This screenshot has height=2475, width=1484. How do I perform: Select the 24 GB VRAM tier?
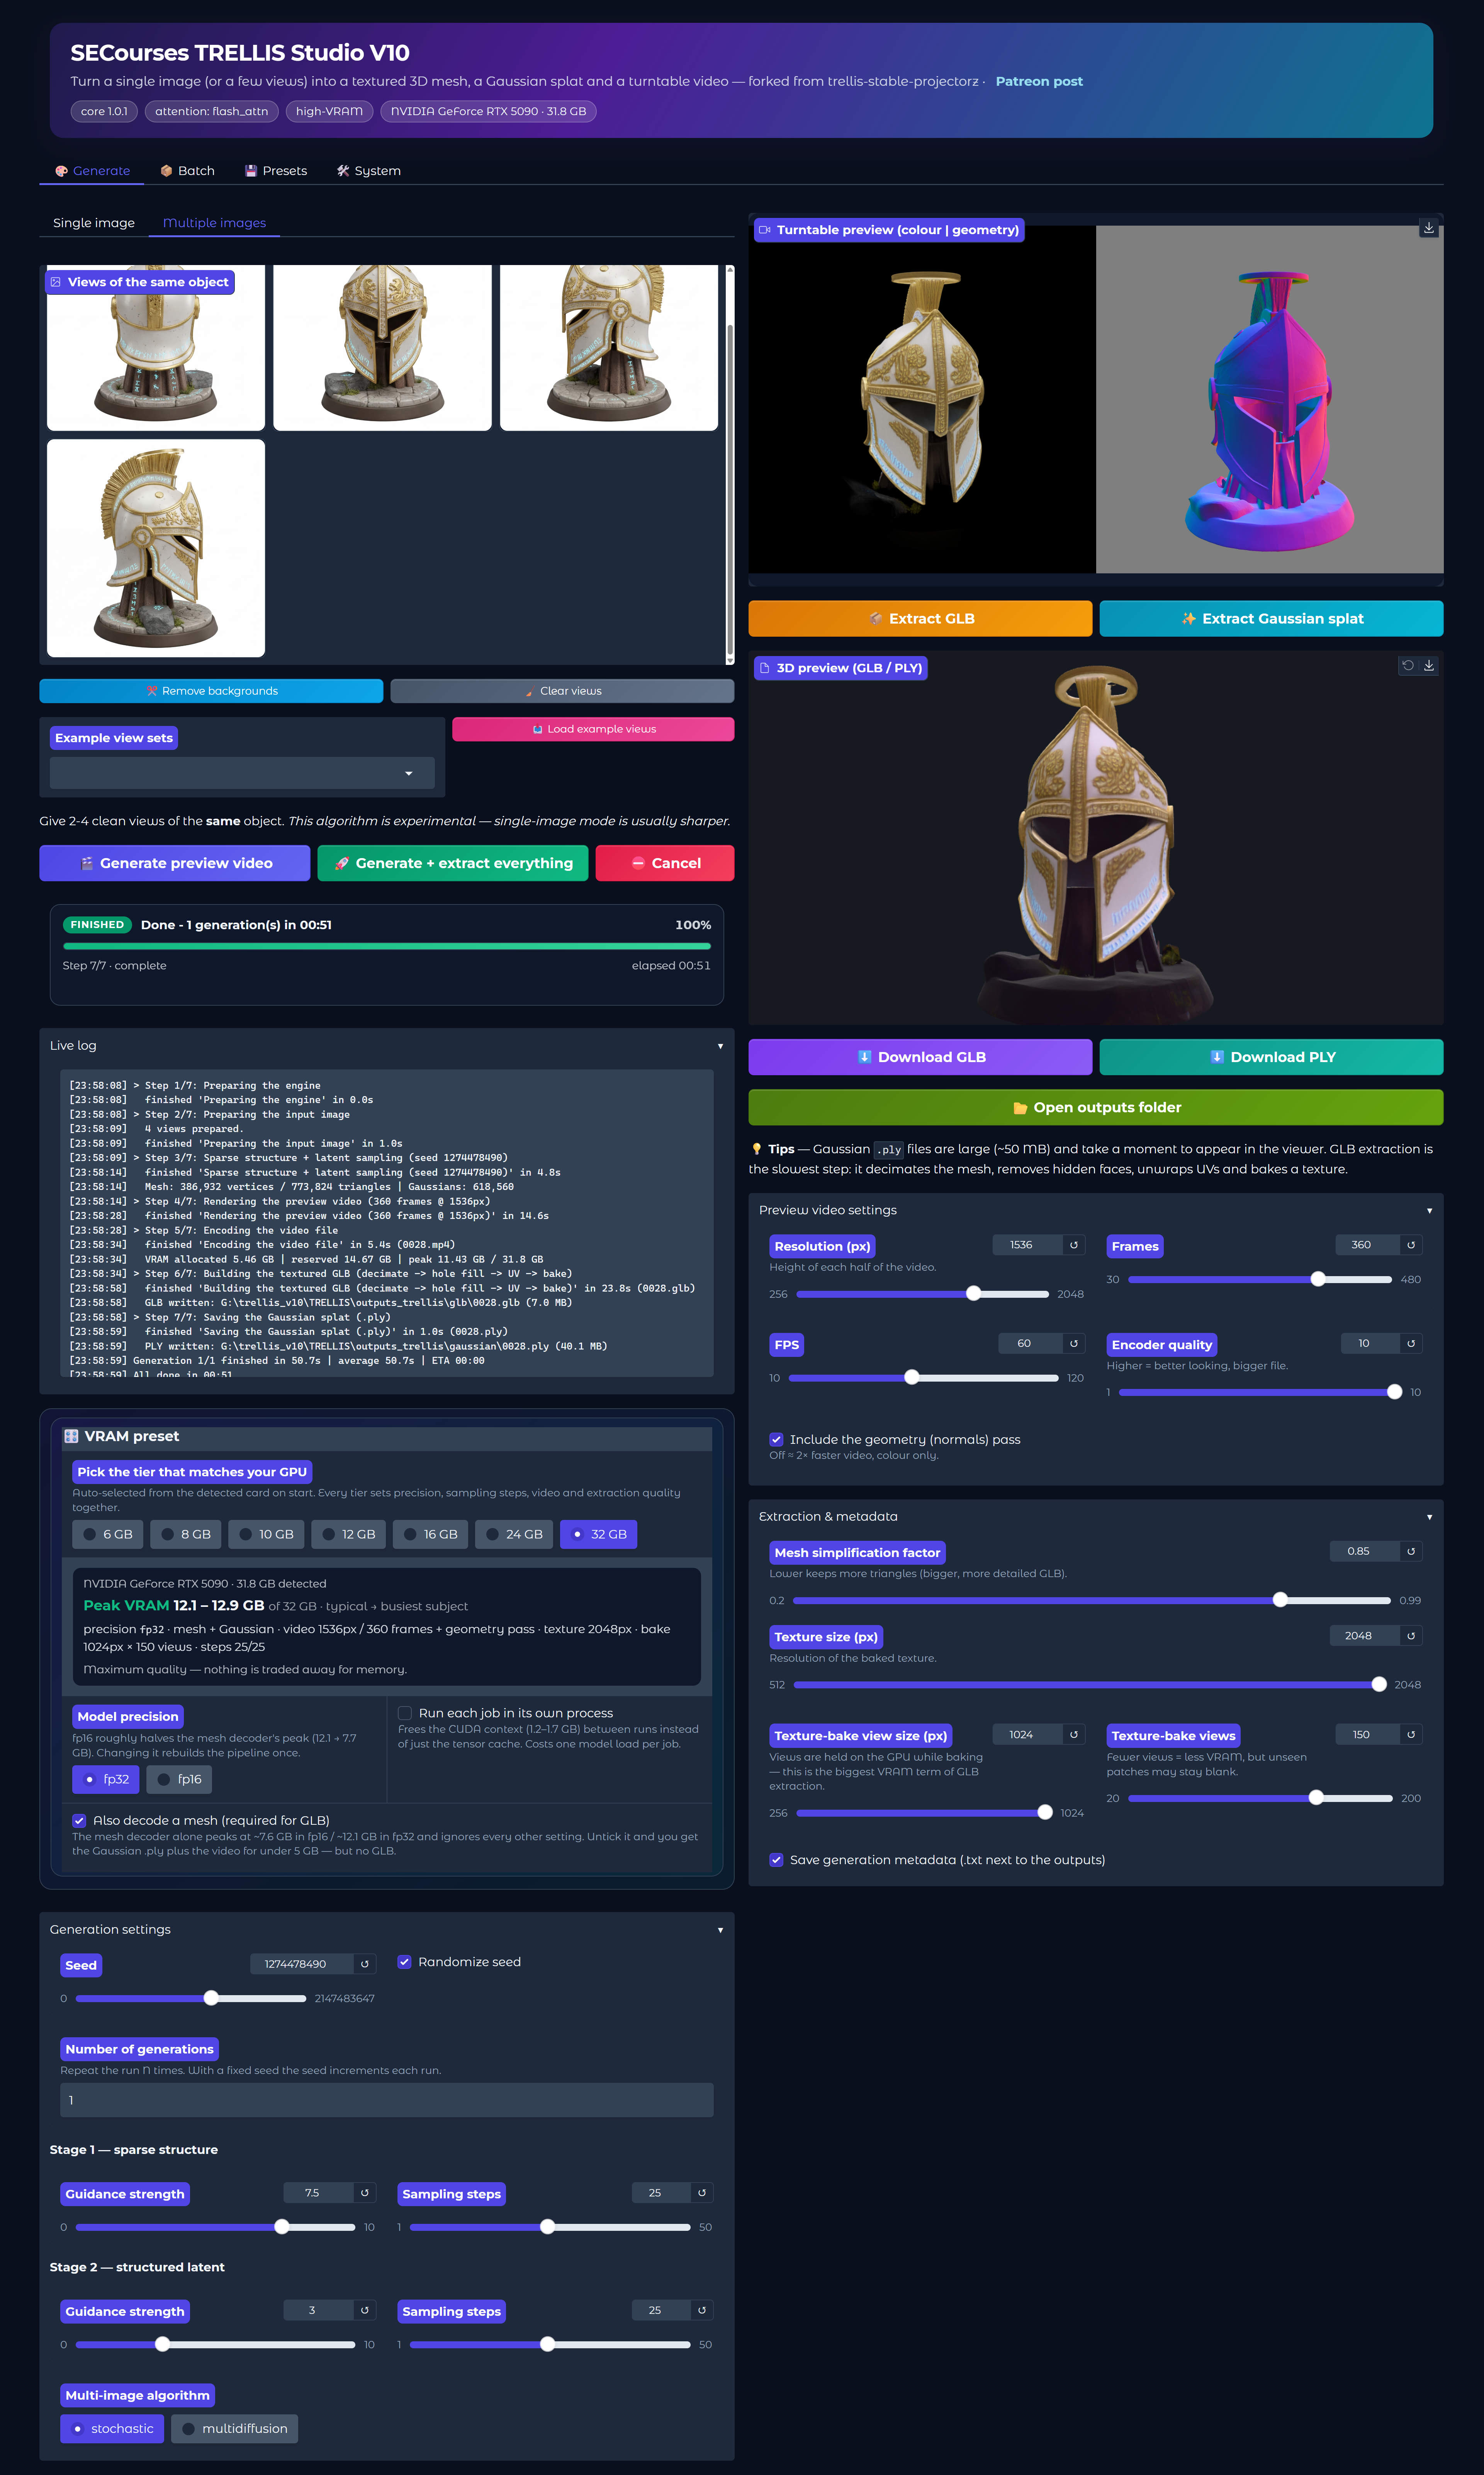tap(514, 1534)
